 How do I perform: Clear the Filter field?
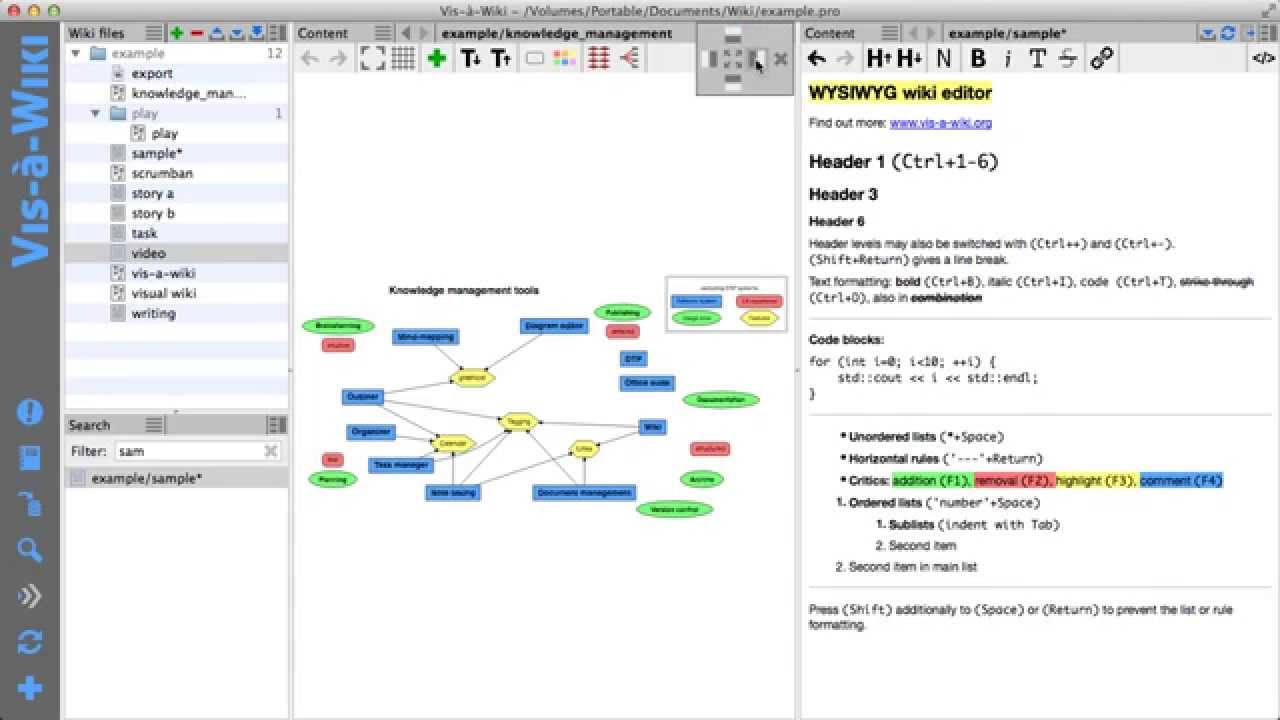[x=271, y=451]
